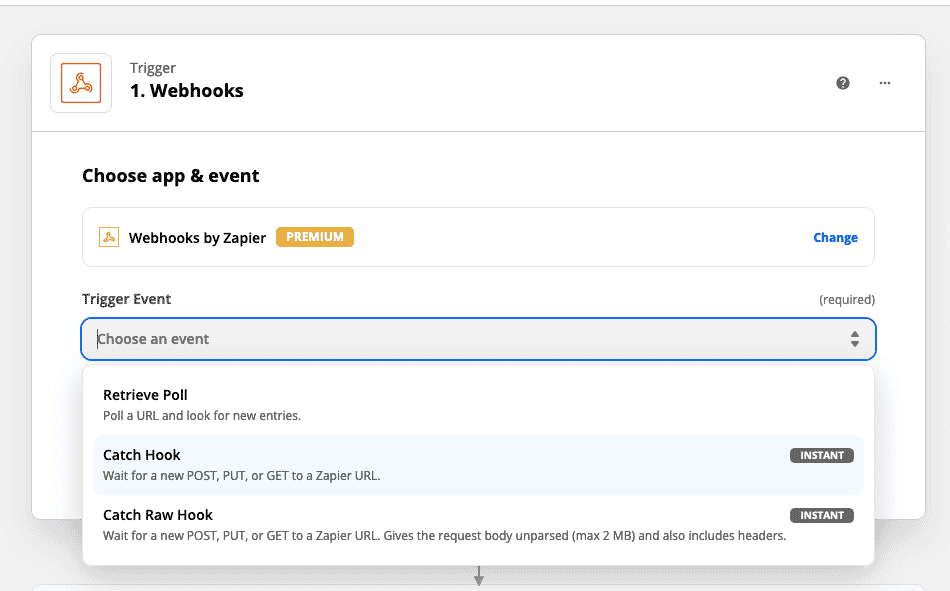Screen dimensions: 950x591
Task: Click the Trigger Event field label
Action: [x=126, y=299]
